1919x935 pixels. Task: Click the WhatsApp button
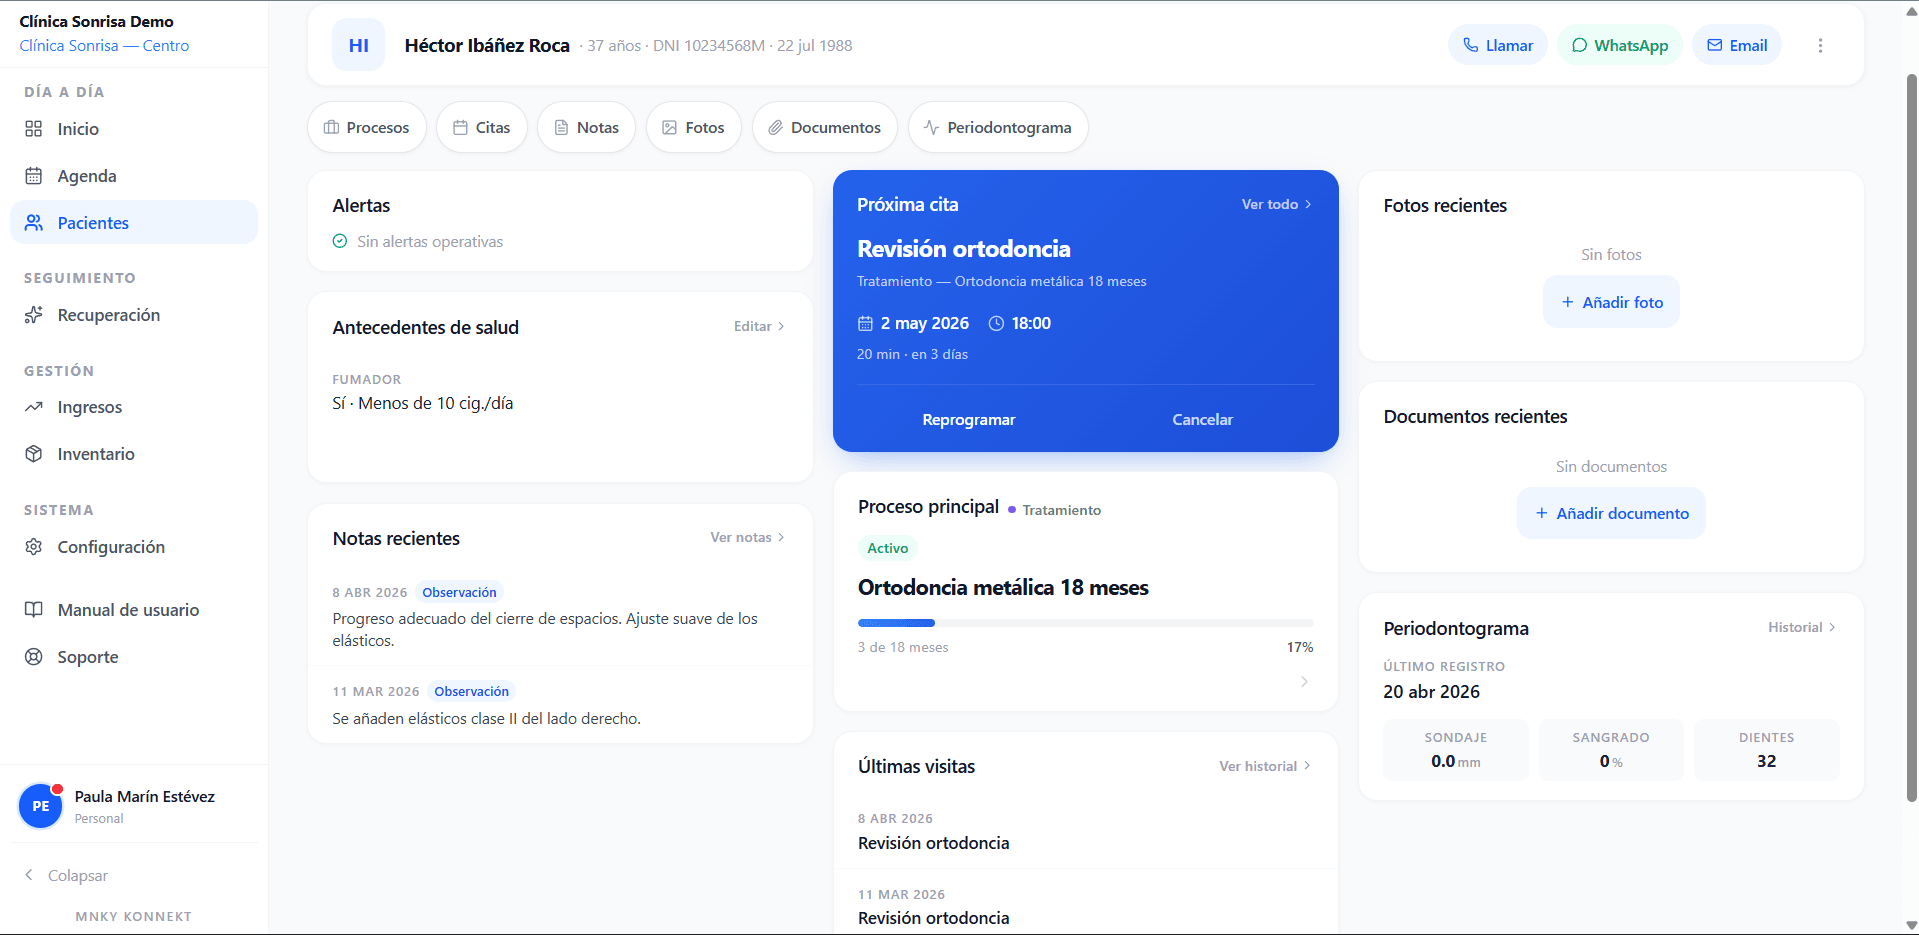pyautogui.click(x=1620, y=45)
